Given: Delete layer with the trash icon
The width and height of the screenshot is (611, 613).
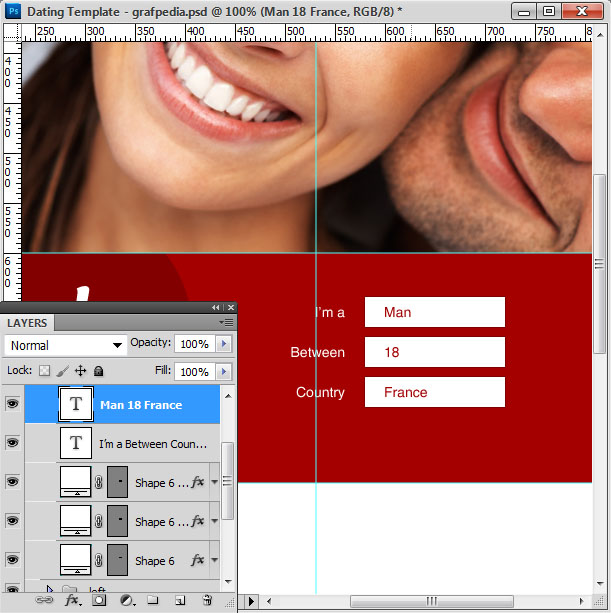Looking at the screenshot, I should 207,600.
